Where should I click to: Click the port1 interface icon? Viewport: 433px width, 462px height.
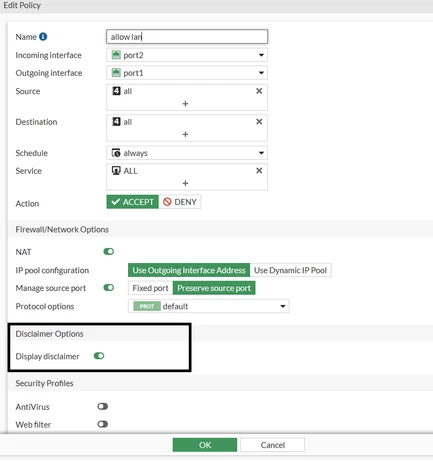[x=116, y=73]
